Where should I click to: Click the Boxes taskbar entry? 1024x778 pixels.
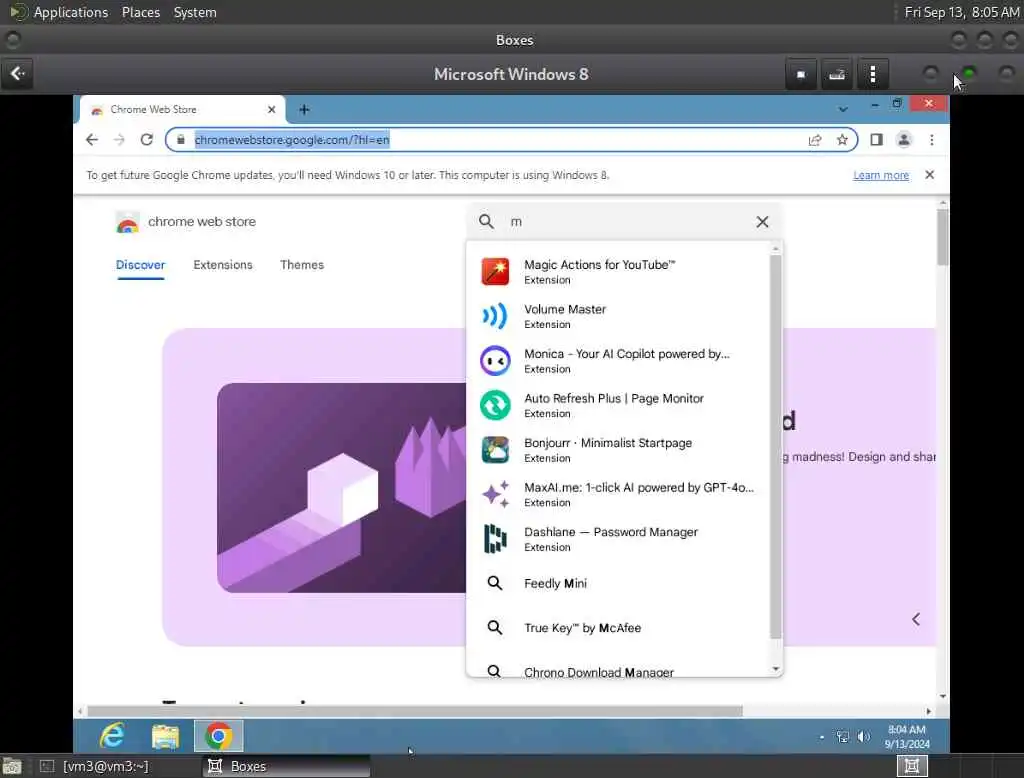(286, 766)
